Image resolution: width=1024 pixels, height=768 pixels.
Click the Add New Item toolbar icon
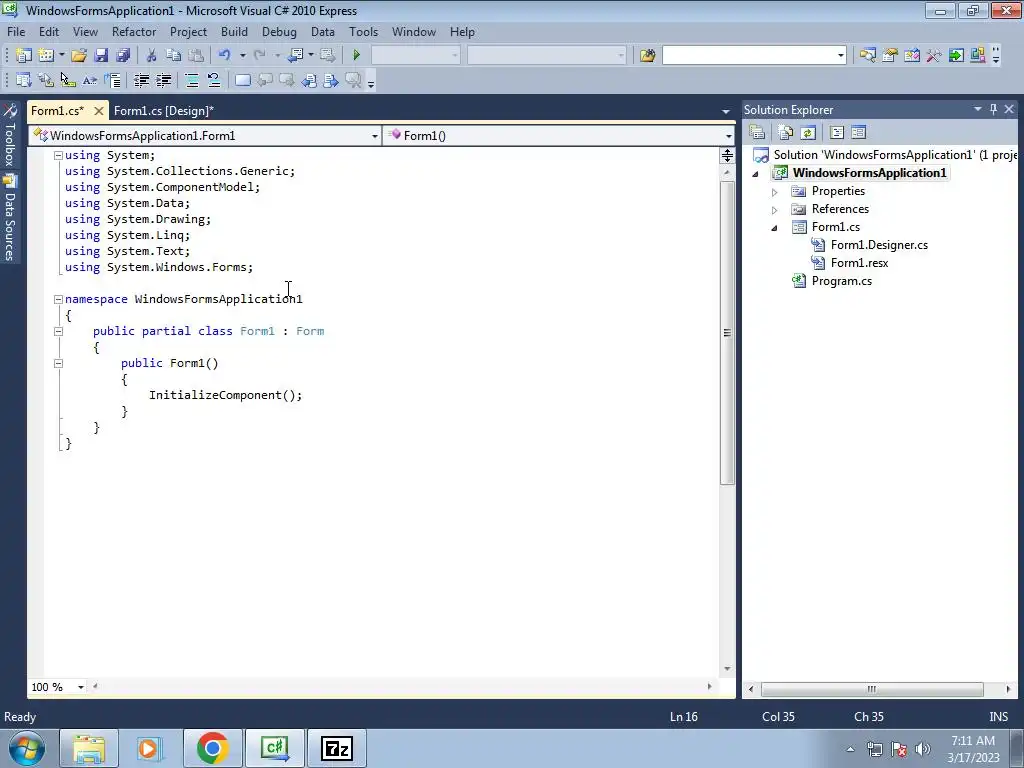(x=46, y=56)
